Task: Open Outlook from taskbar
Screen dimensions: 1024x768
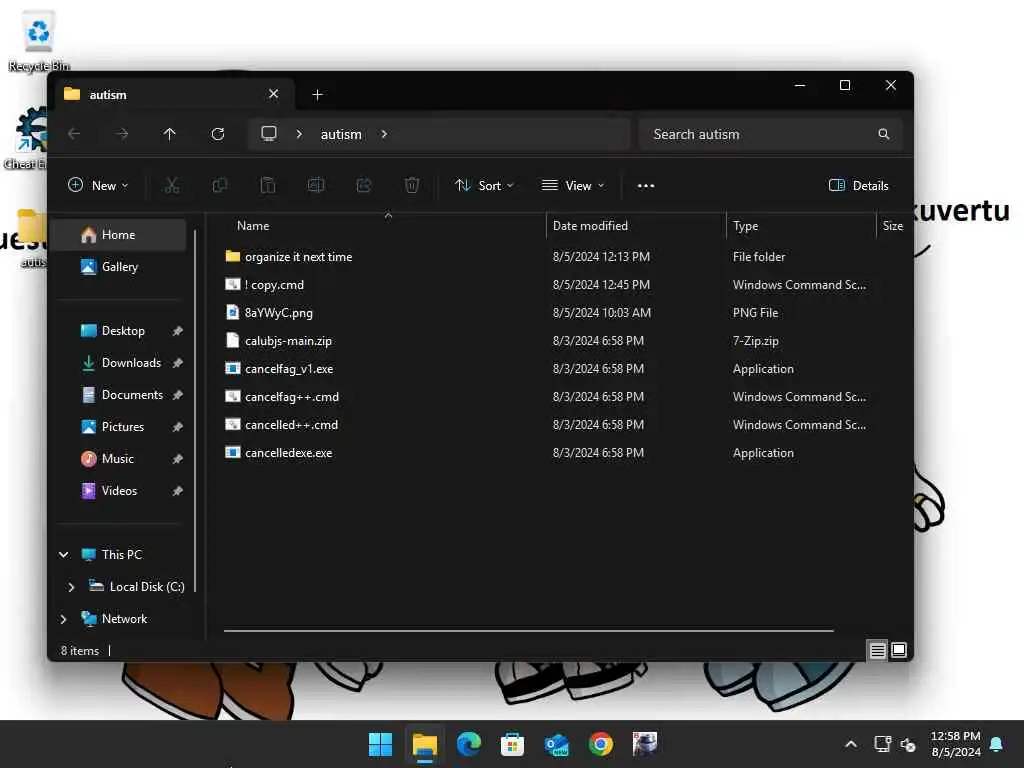Action: tap(557, 744)
